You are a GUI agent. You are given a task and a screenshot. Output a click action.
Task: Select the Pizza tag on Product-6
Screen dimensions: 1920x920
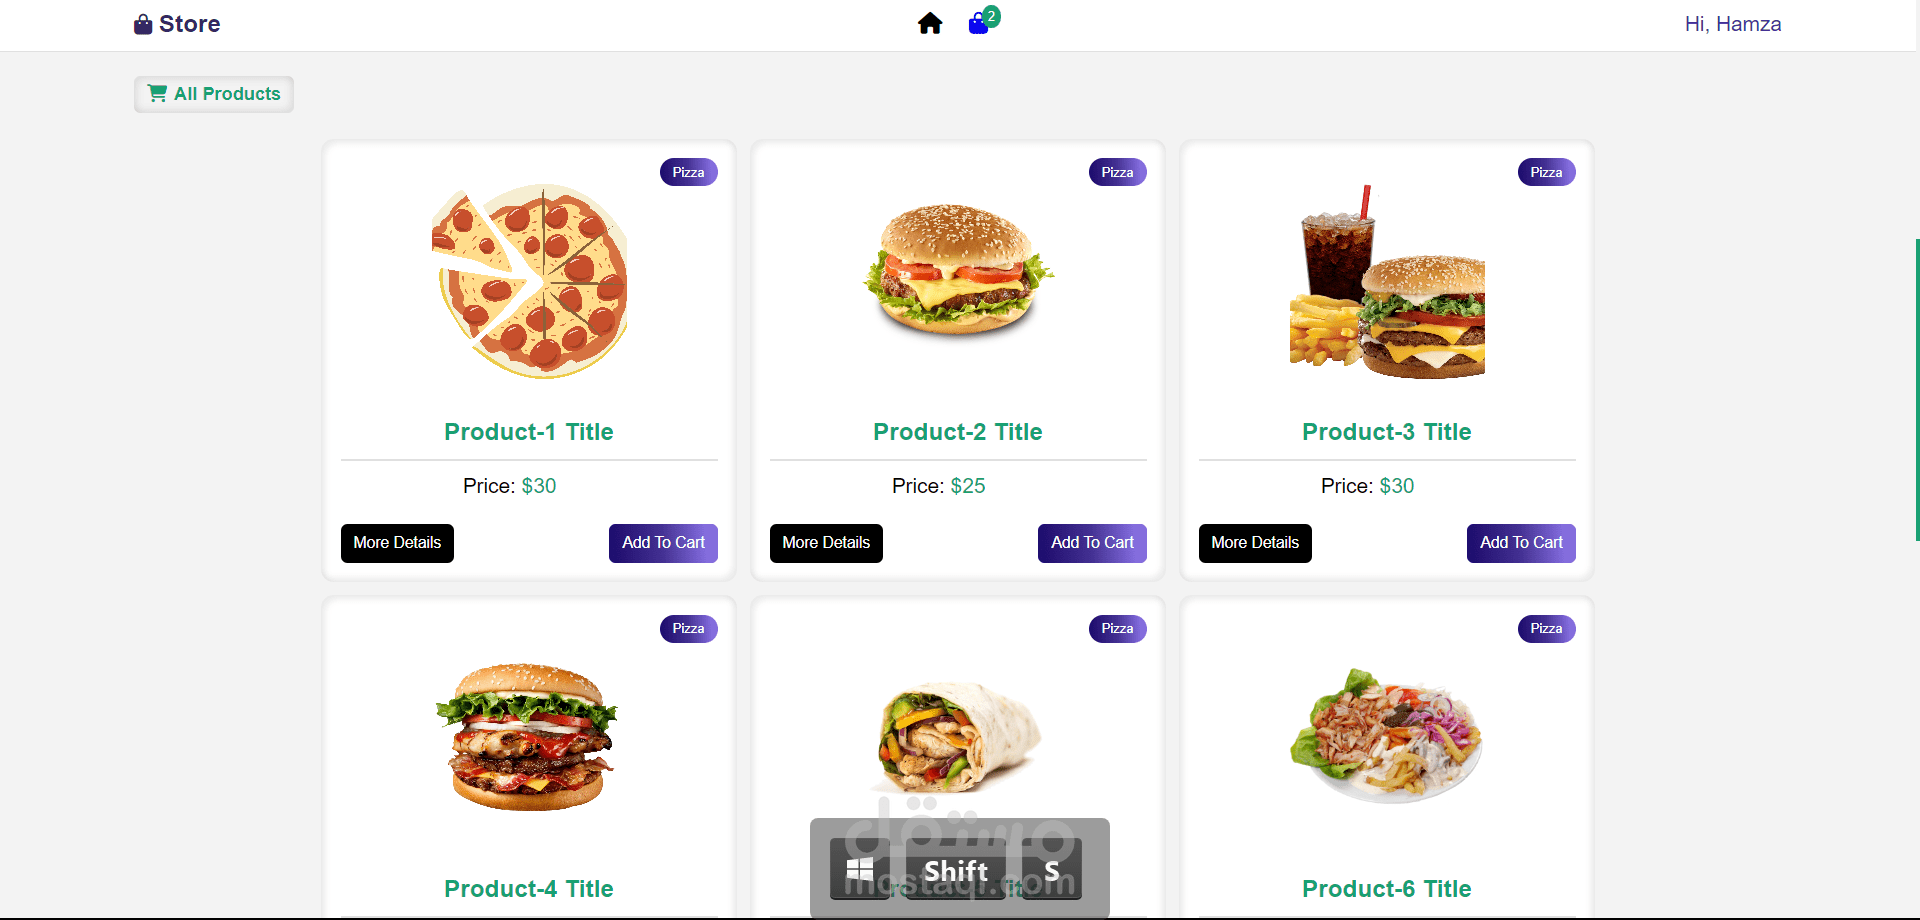[1546, 628]
